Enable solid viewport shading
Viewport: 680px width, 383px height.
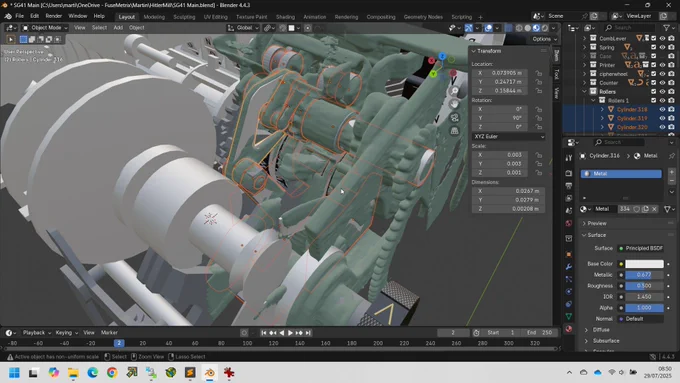point(528,28)
